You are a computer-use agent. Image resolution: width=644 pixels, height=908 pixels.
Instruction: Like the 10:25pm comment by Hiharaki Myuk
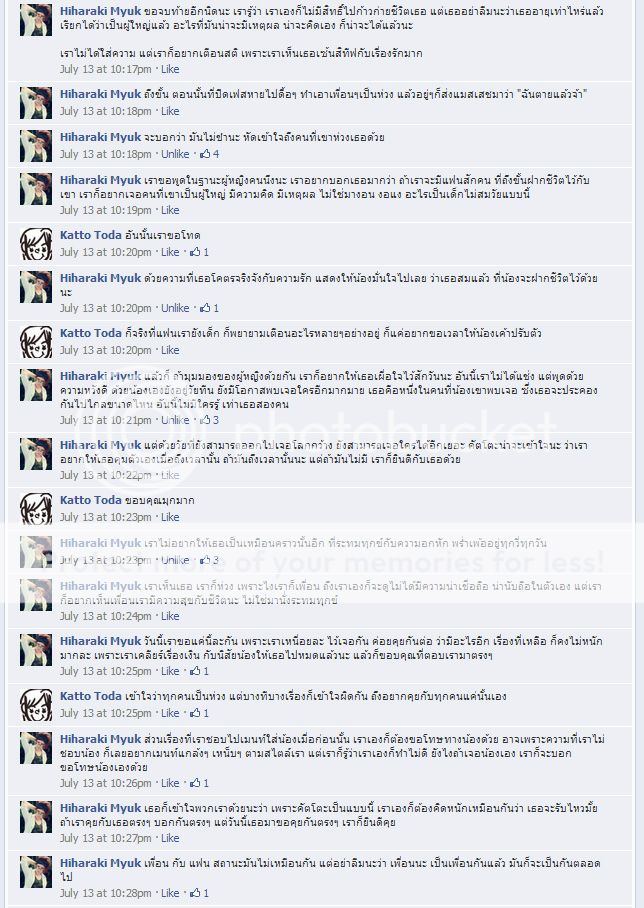coord(170,671)
